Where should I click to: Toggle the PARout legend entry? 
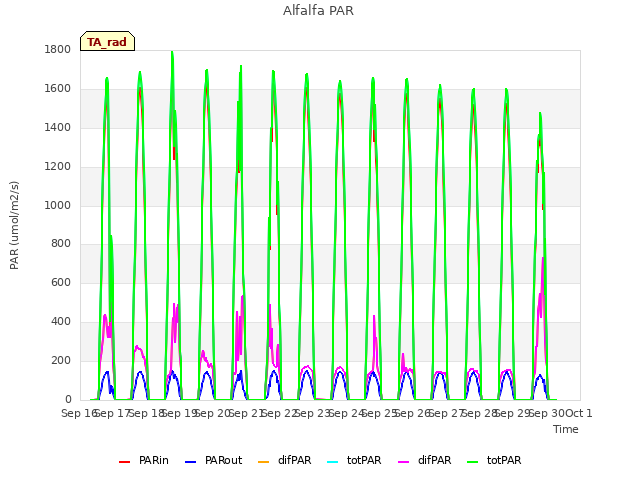click(213, 460)
